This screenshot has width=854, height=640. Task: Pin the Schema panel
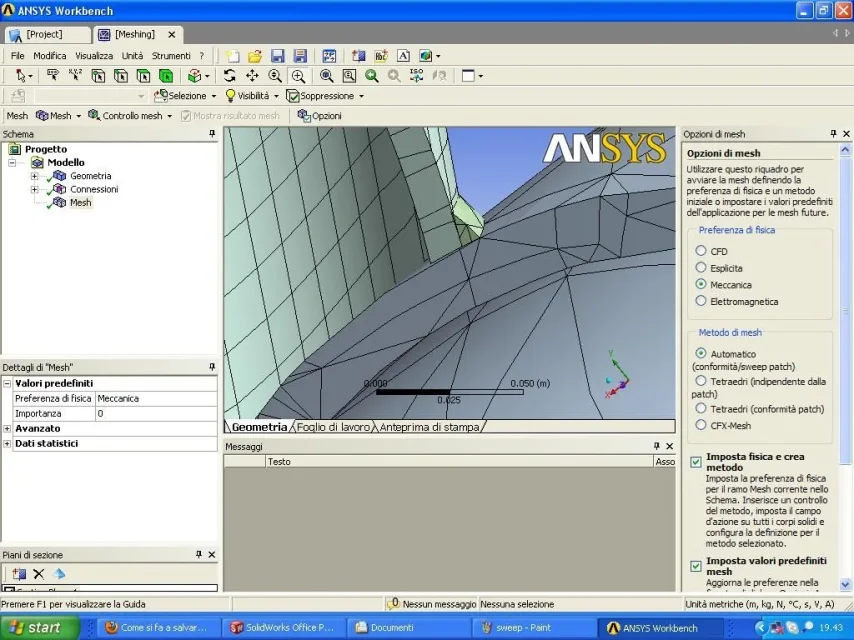tap(212, 133)
